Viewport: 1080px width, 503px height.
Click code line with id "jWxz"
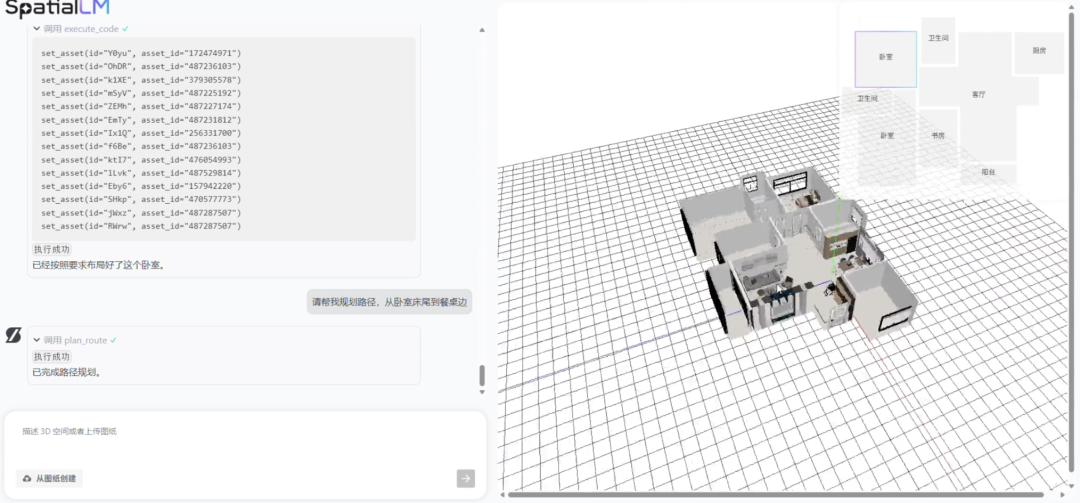point(141,213)
